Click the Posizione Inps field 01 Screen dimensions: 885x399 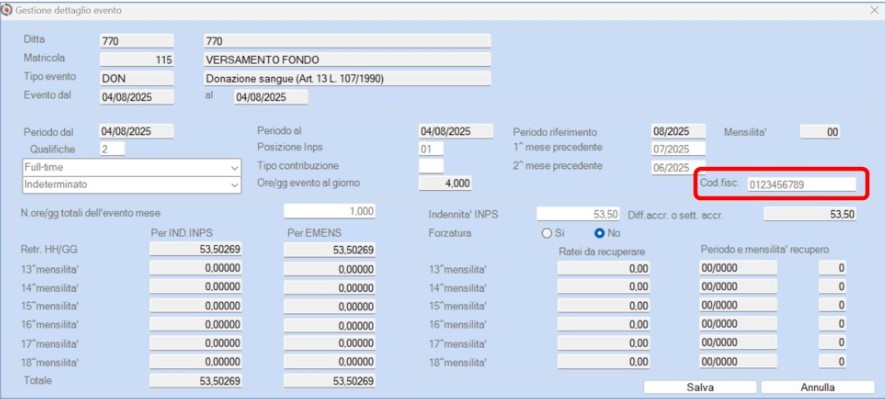[x=431, y=150]
